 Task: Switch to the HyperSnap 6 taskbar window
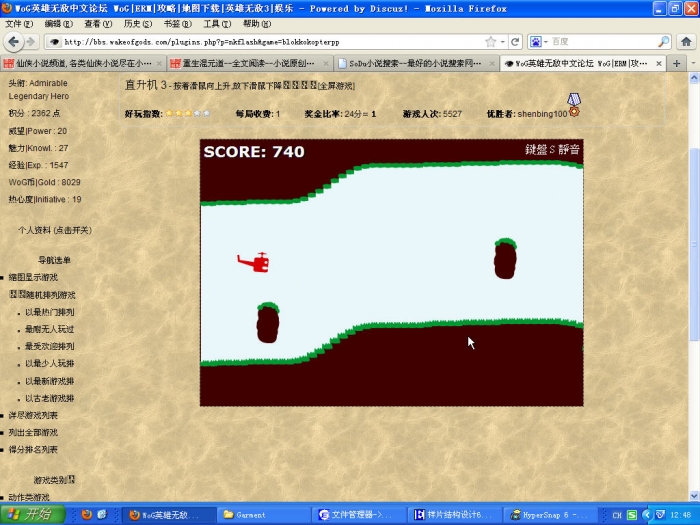[551, 515]
